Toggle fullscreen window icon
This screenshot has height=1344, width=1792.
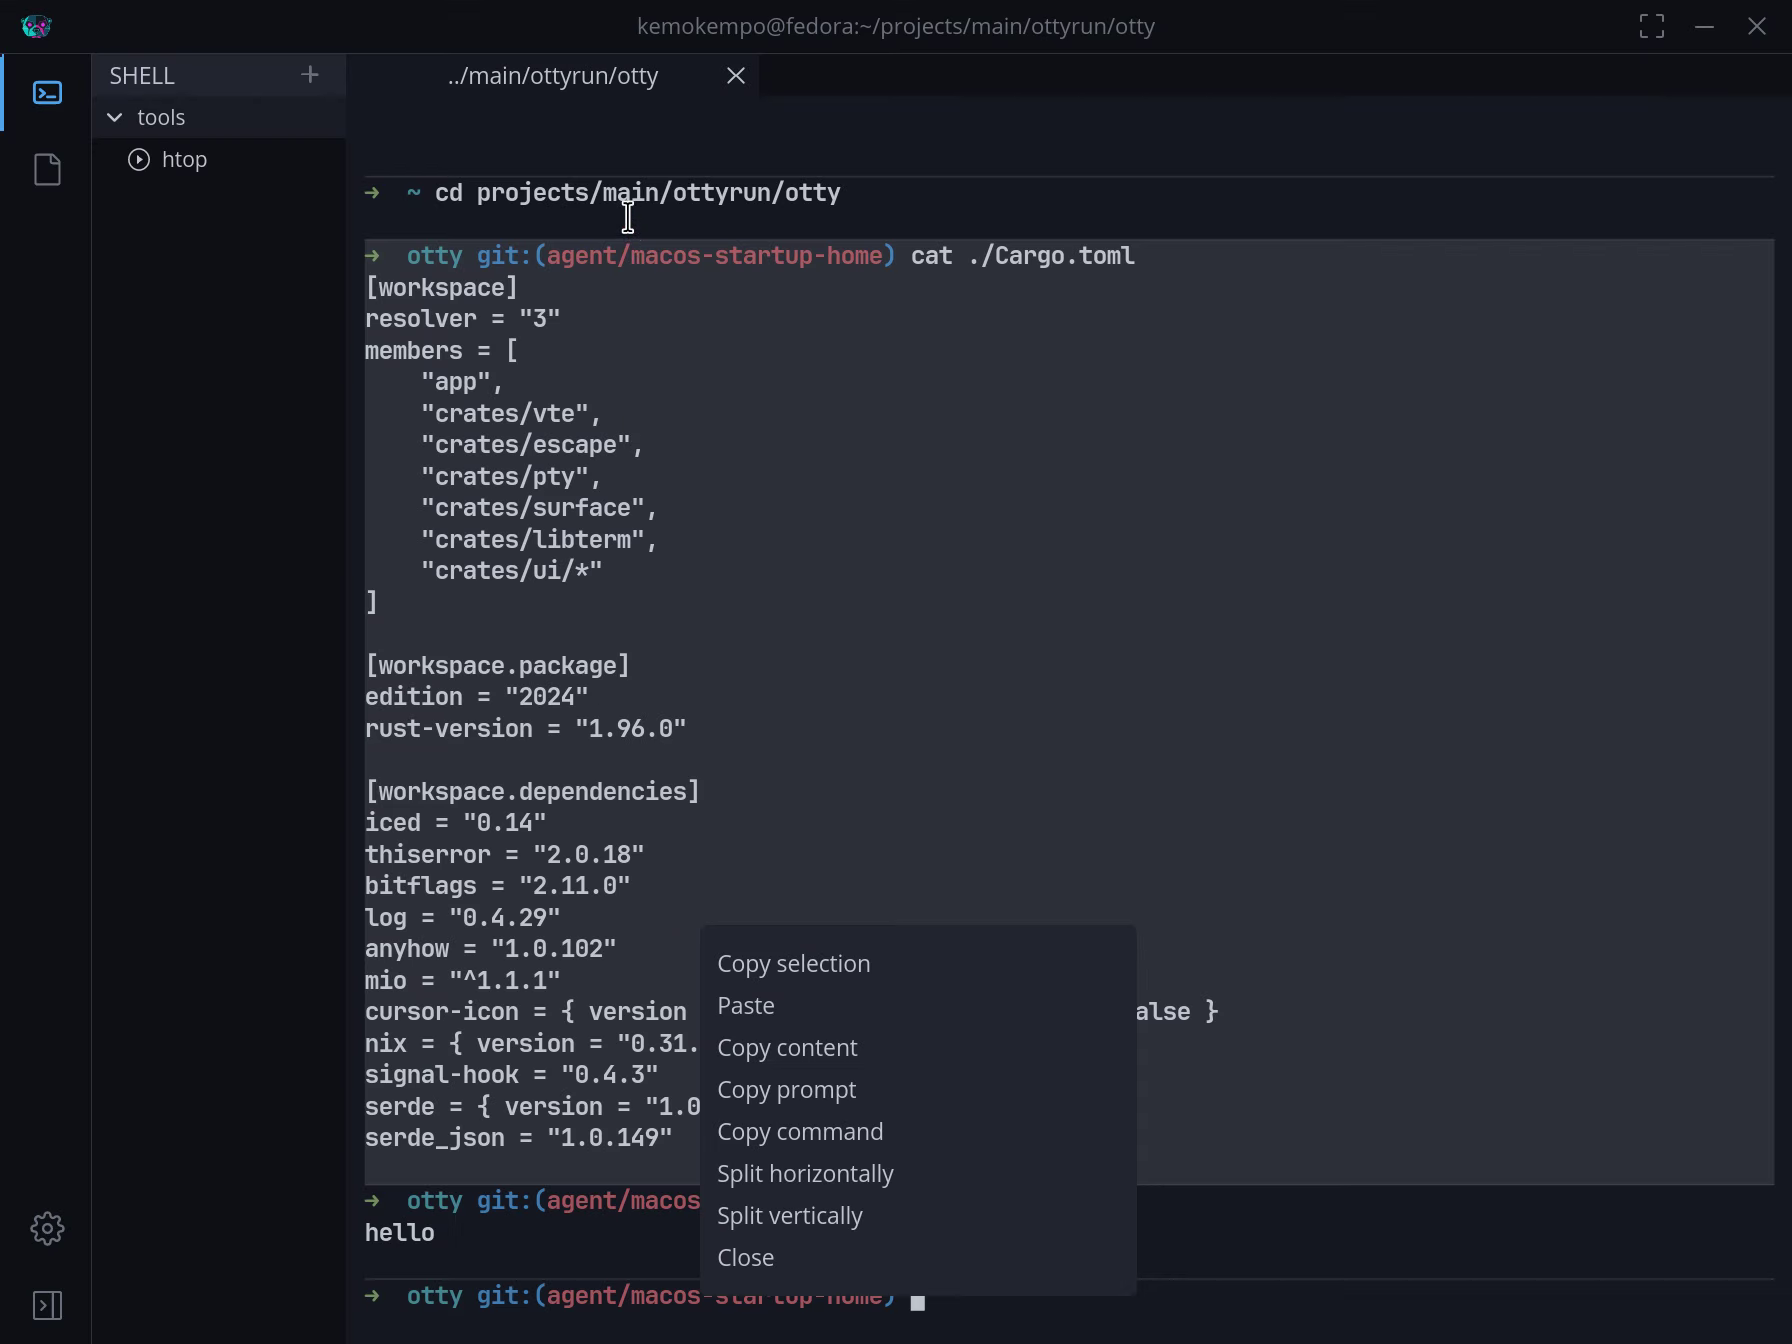[x=1652, y=26]
